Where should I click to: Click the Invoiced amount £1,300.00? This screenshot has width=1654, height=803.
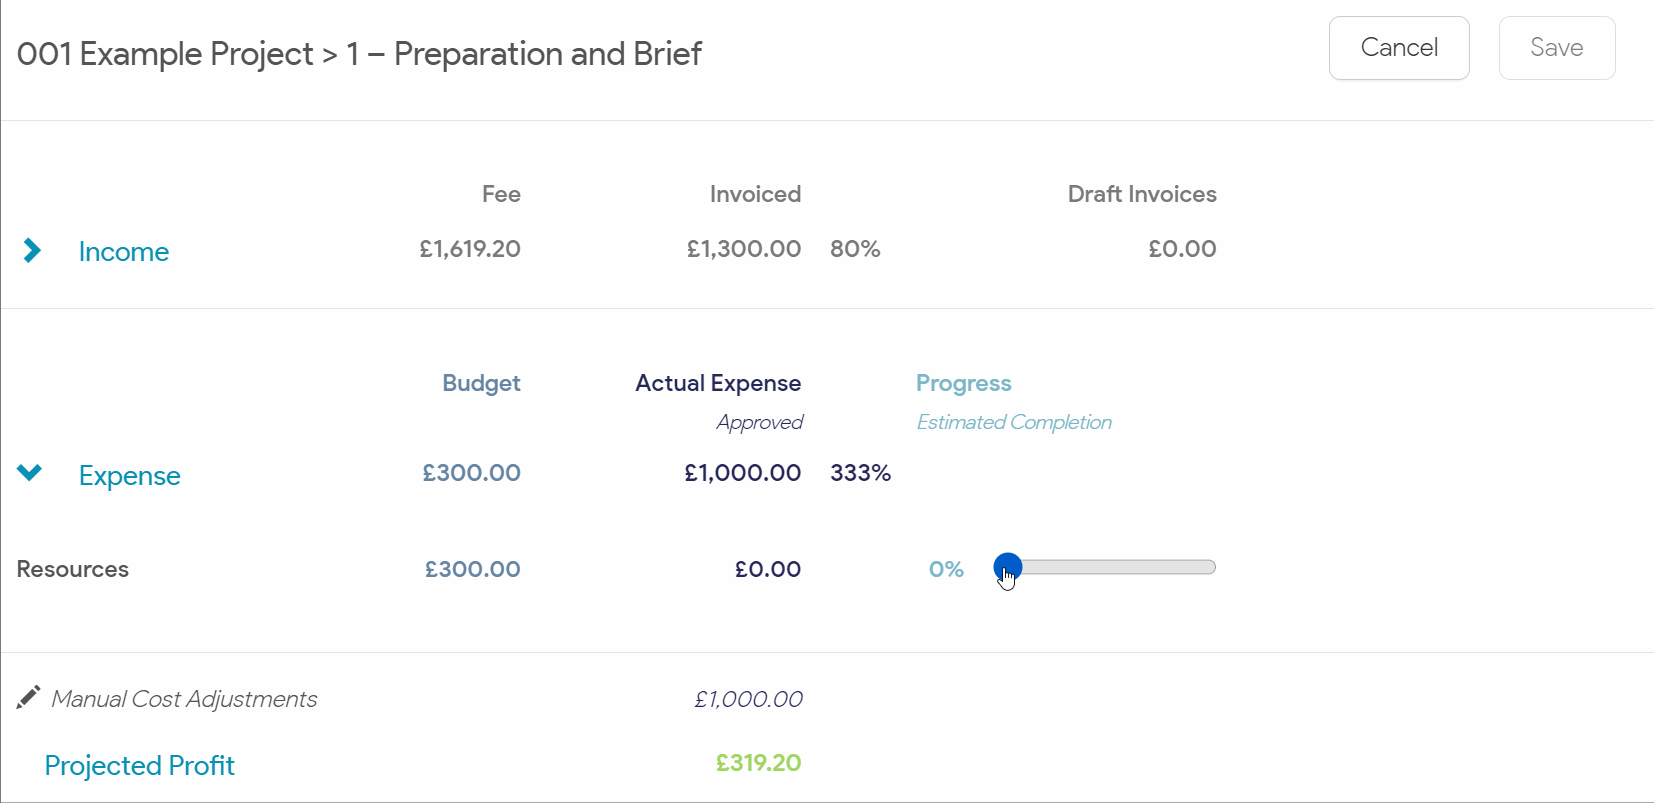743,249
